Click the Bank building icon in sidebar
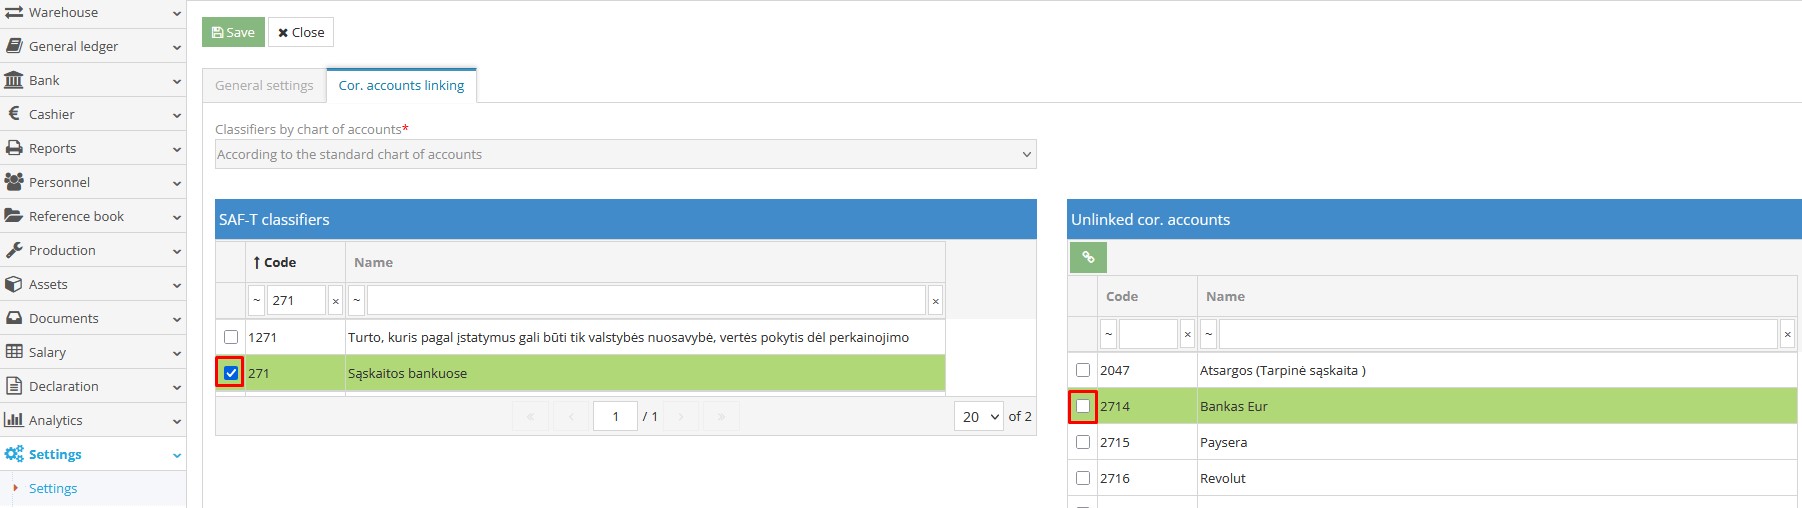Screen dimensions: 1802x508 coord(14,80)
